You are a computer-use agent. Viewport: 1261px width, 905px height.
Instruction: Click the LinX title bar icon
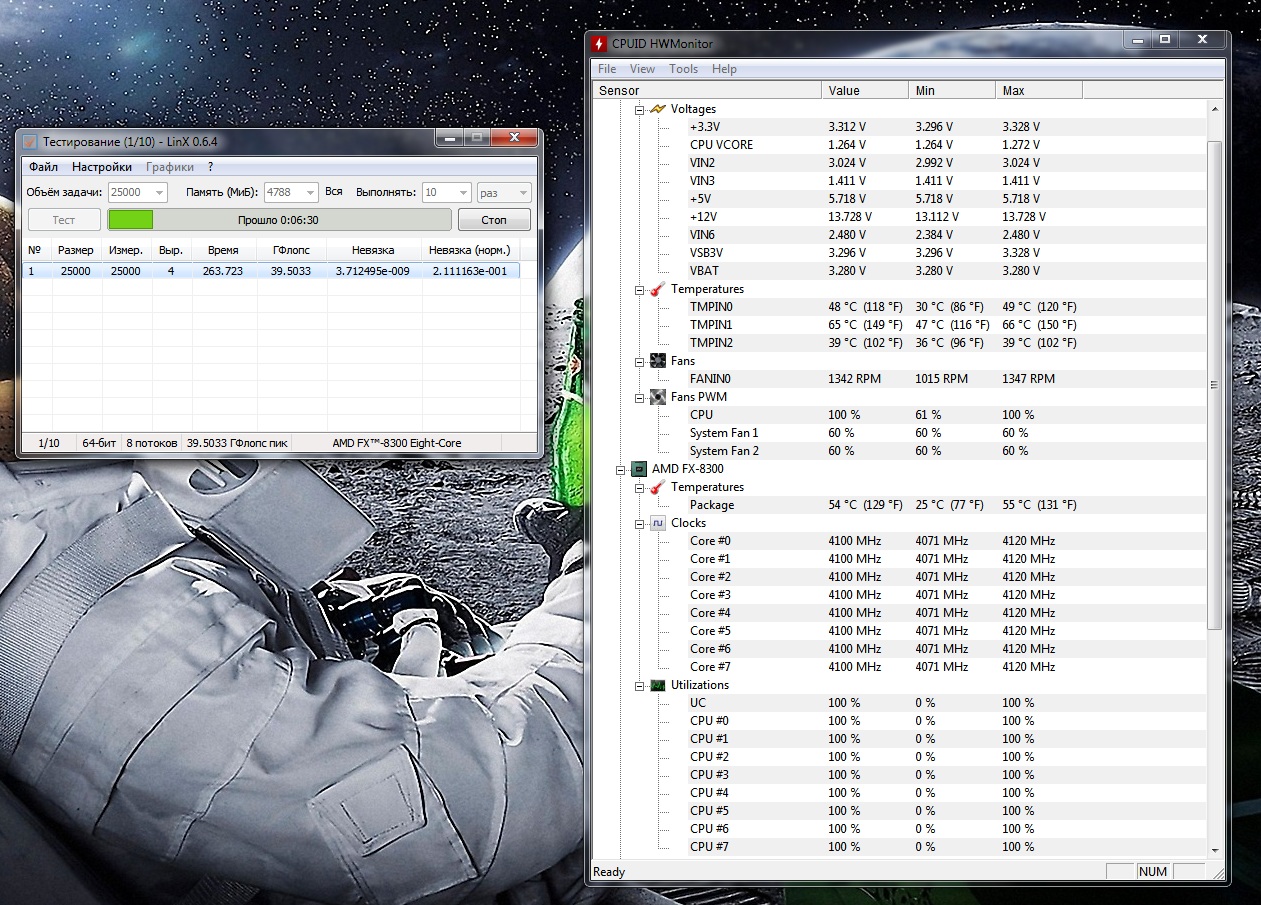pyautogui.click(x=30, y=142)
